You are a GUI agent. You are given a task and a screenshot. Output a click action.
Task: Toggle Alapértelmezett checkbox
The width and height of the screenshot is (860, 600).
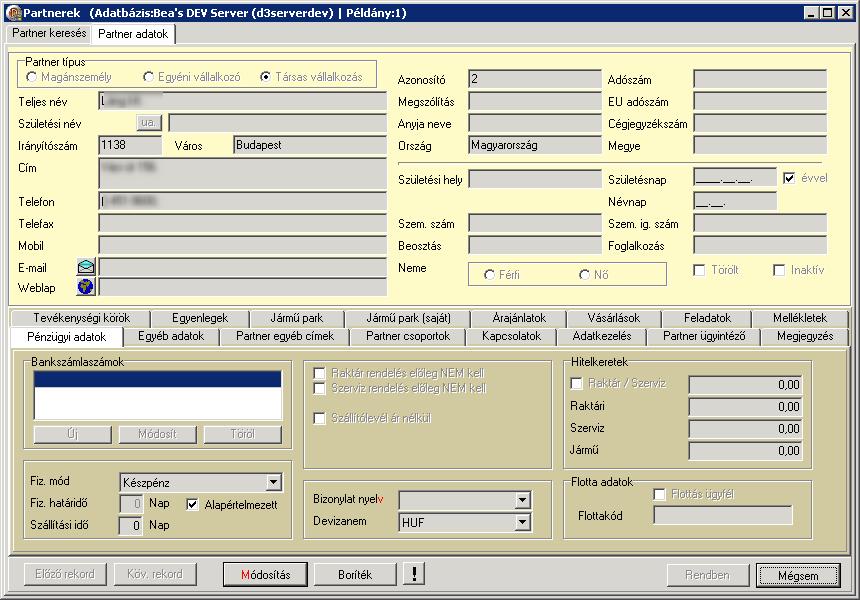click(x=192, y=505)
